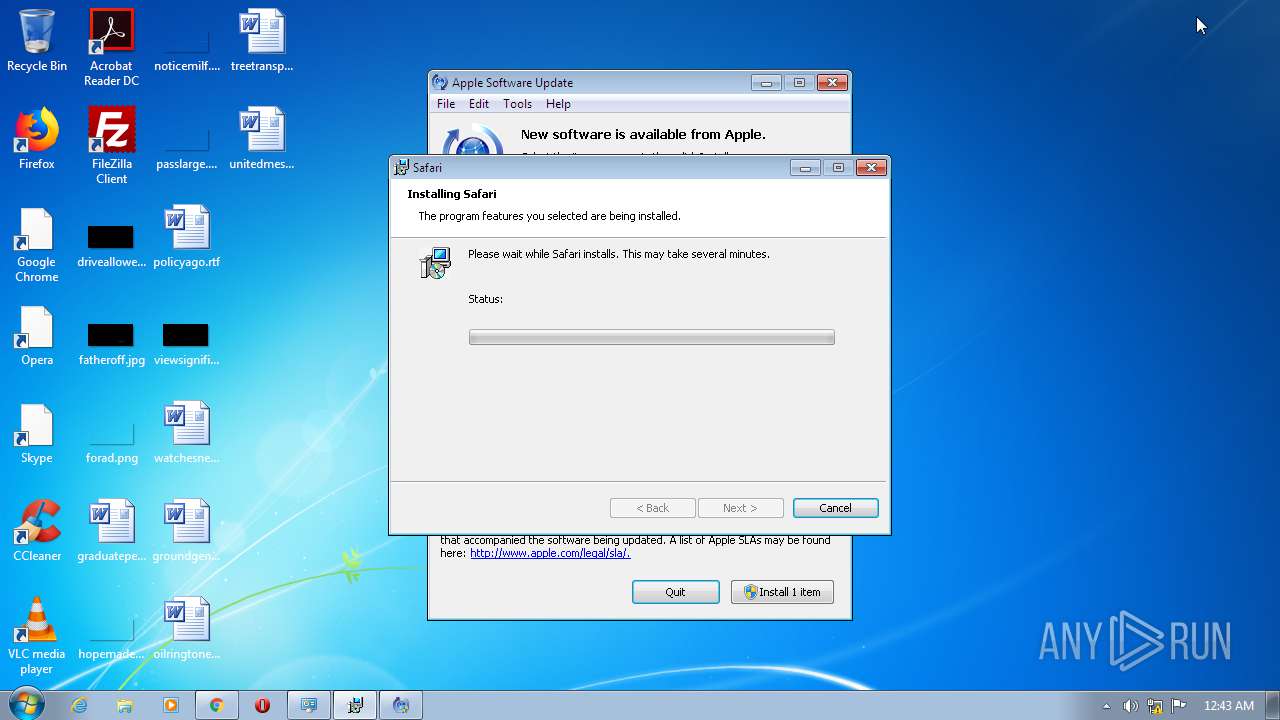
Task: Select the policyago.rtf document
Action: point(186,237)
